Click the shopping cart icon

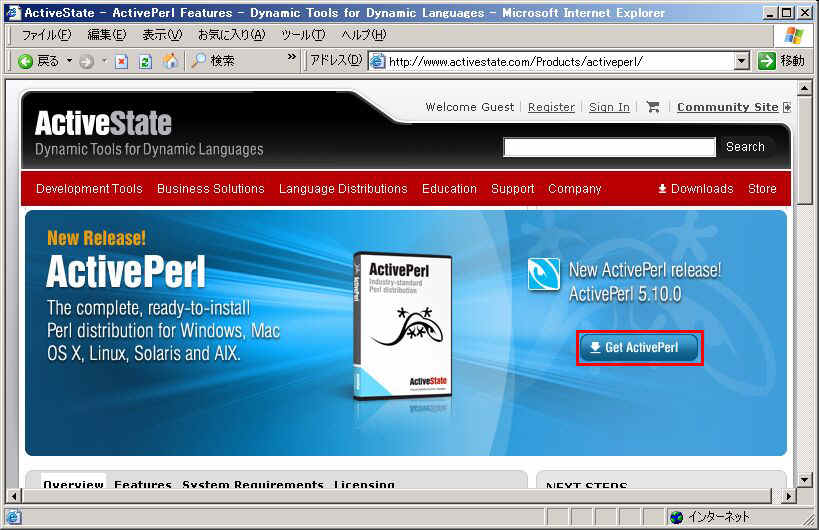(653, 107)
